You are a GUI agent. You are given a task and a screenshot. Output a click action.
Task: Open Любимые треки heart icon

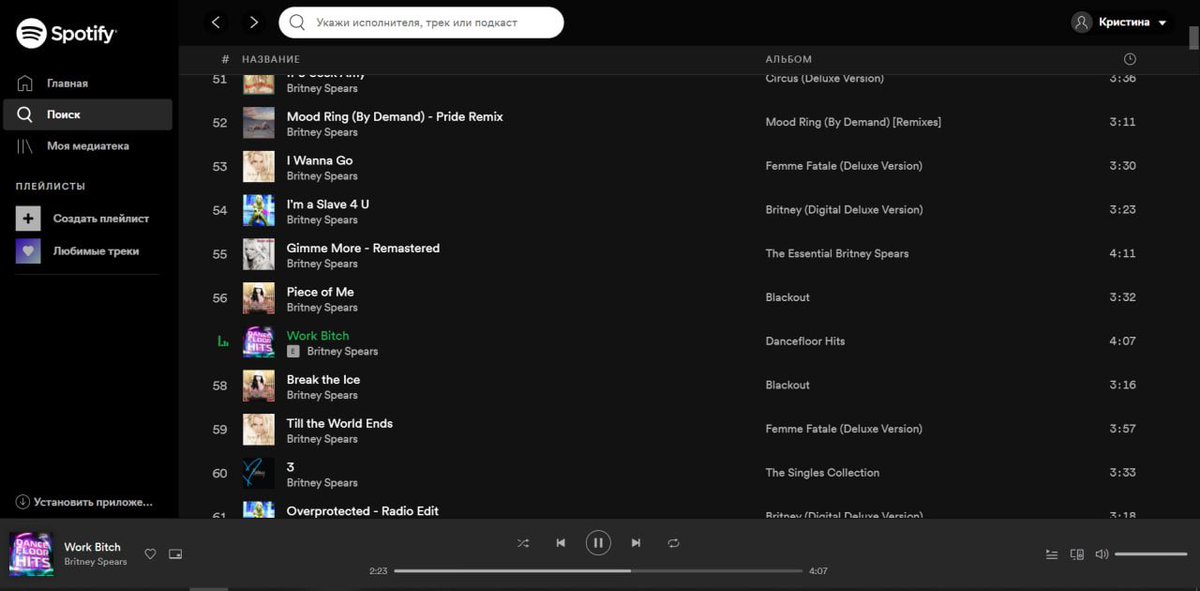click(x=28, y=251)
